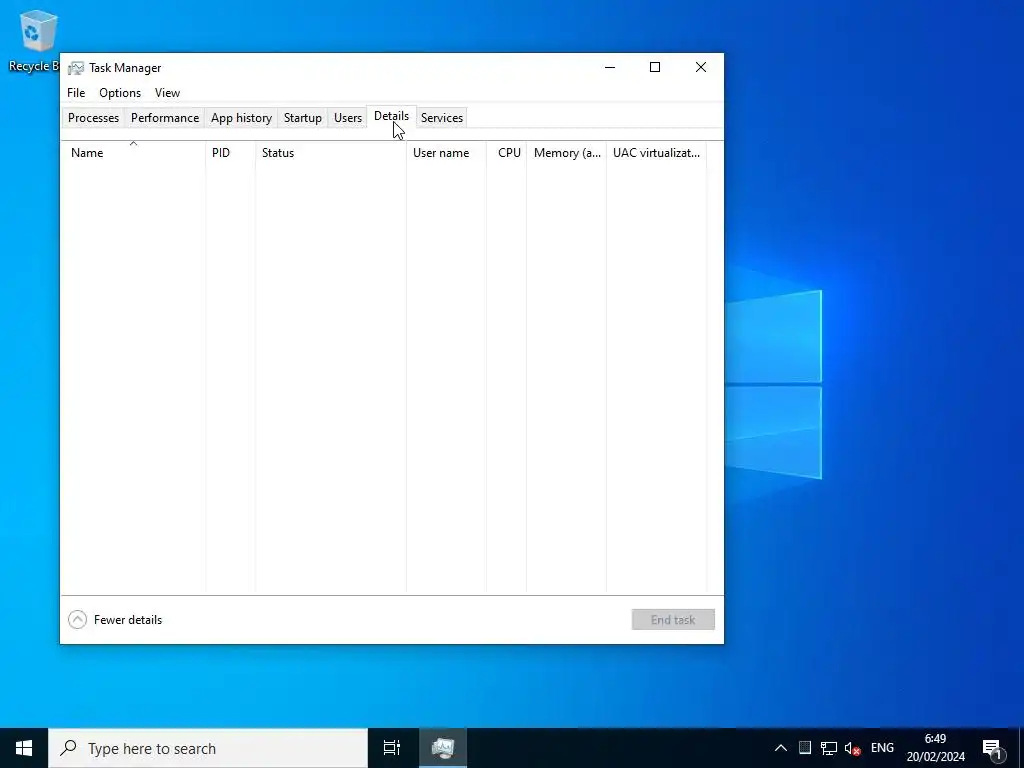The height and width of the screenshot is (768, 1024).
Task: Open the File menu
Action: coord(76,93)
